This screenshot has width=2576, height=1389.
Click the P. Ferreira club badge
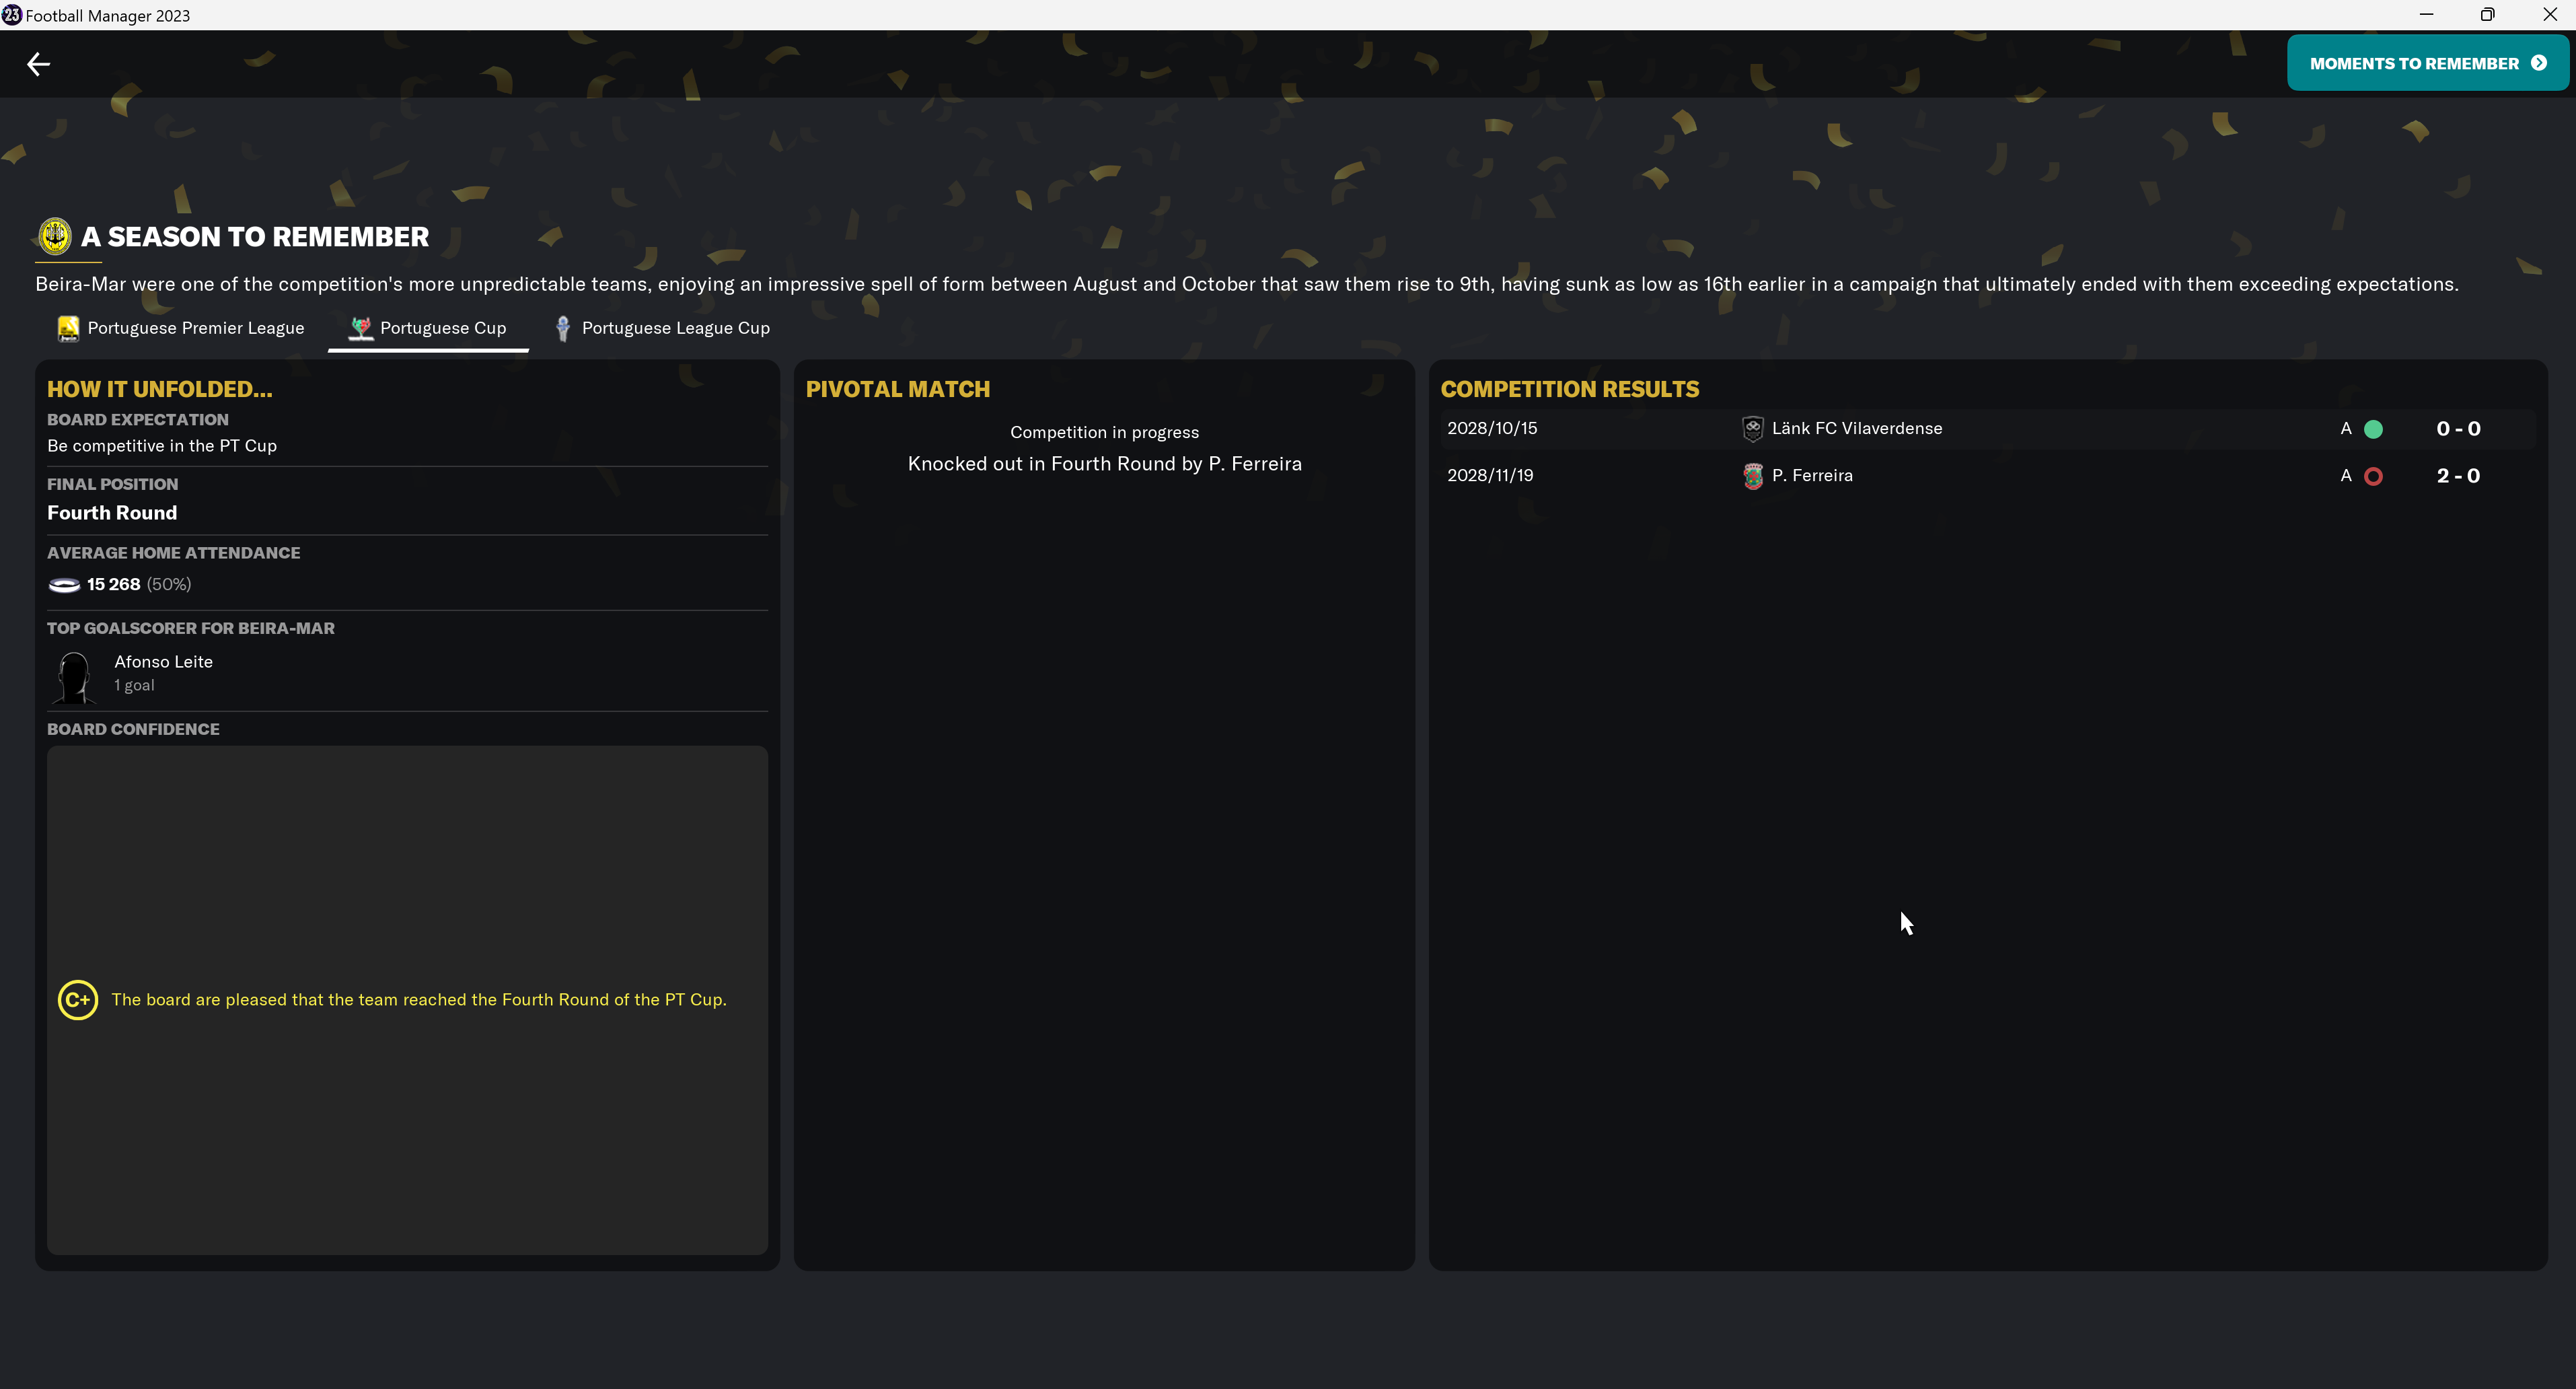(x=1753, y=476)
